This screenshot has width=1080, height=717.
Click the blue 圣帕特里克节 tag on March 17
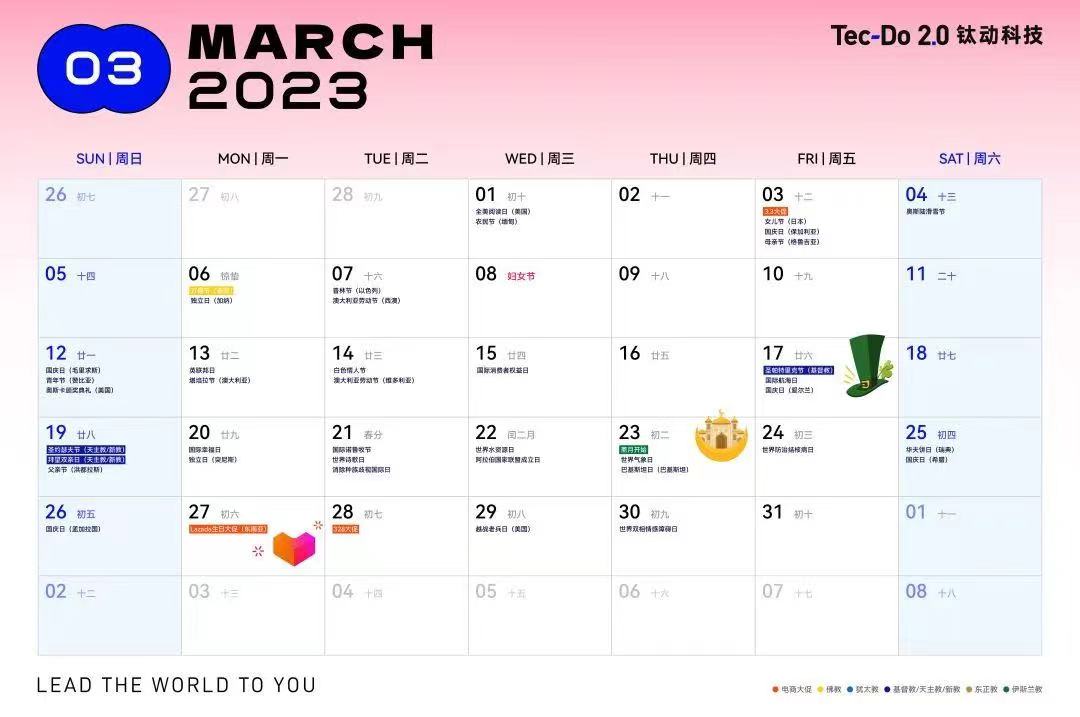click(x=798, y=370)
